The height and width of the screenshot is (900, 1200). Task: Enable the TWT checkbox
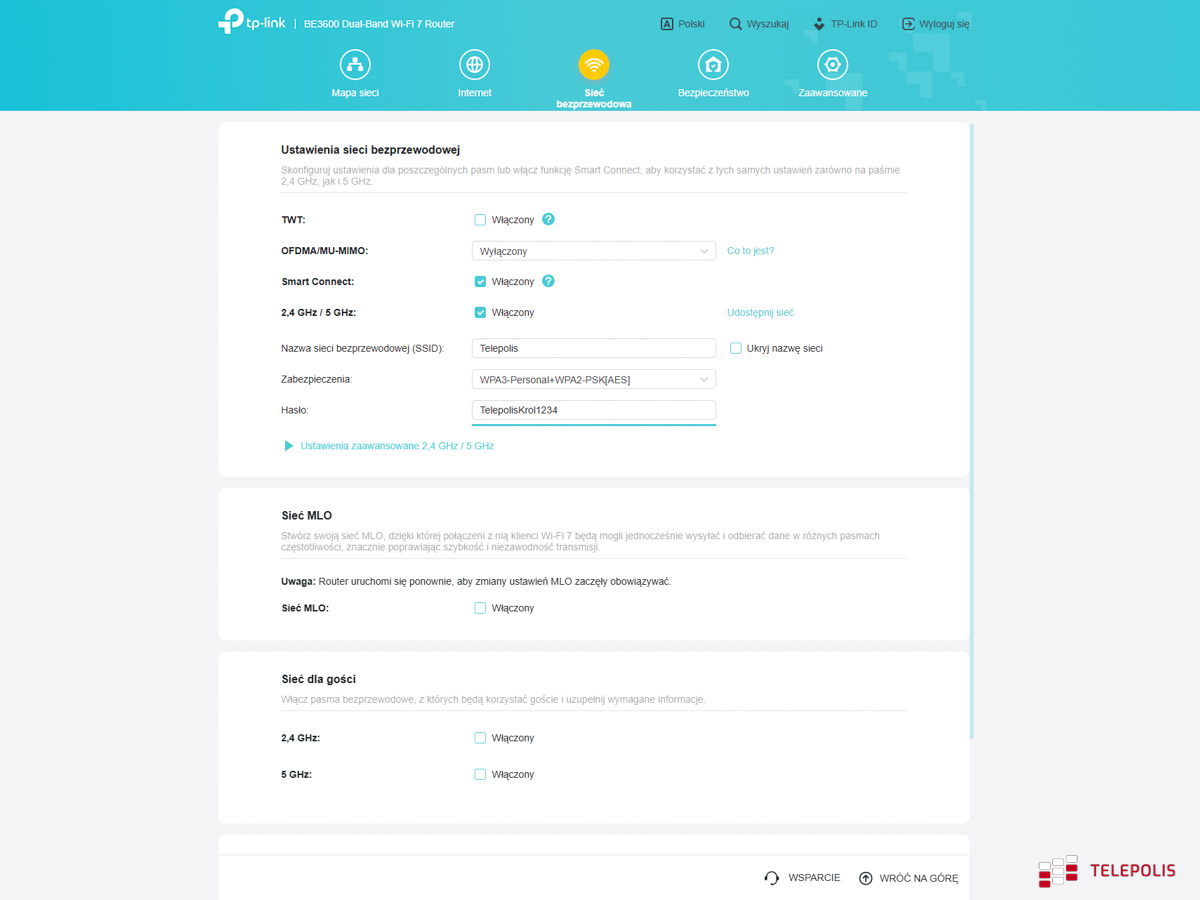pyautogui.click(x=480, y=220)
